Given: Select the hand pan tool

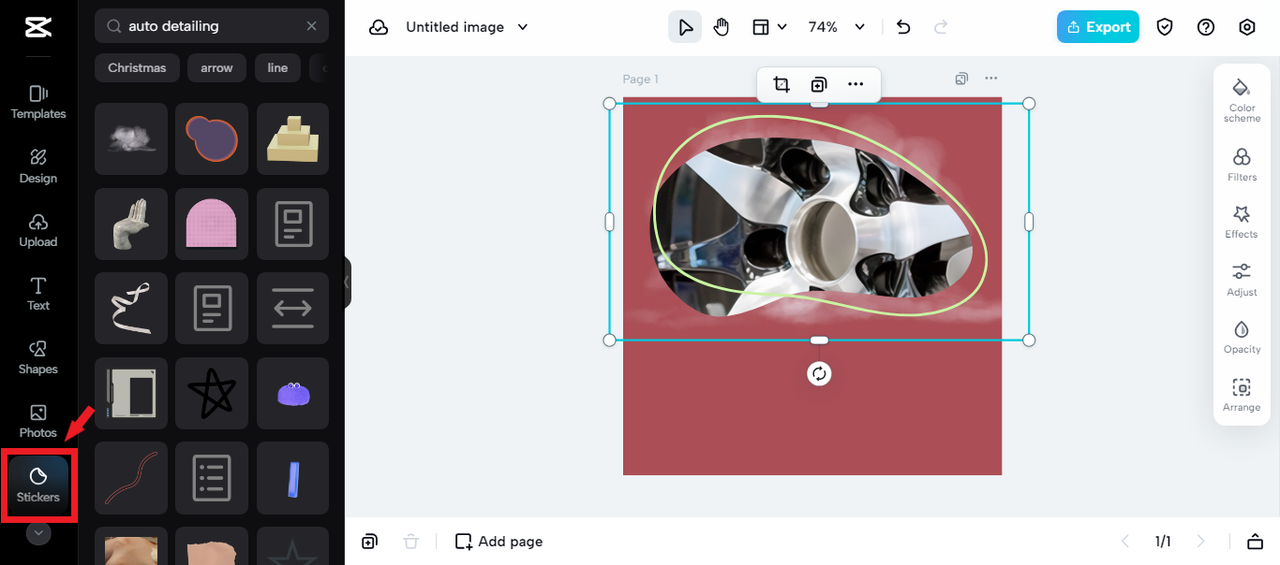Looking at the screenshot, I should pos(722,27).
